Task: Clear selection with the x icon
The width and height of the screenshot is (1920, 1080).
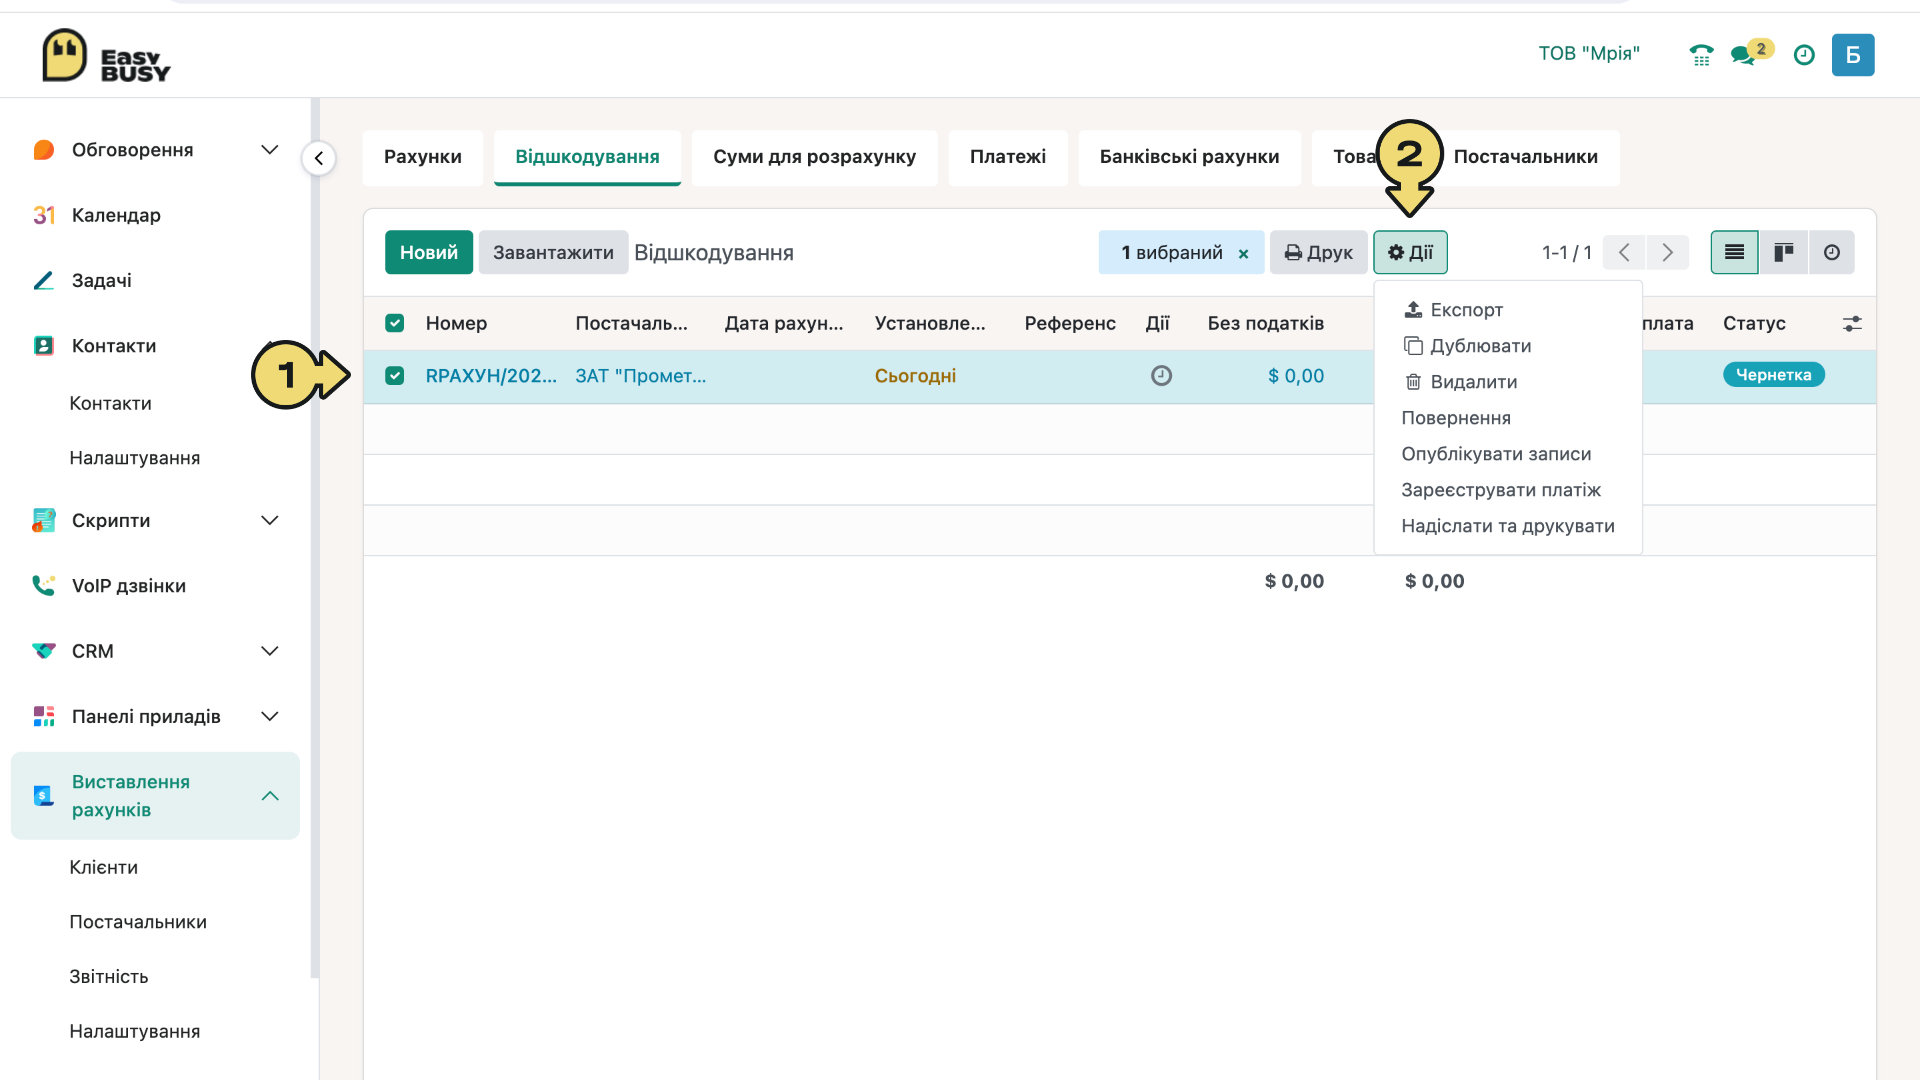Action: coord(1243,254)
